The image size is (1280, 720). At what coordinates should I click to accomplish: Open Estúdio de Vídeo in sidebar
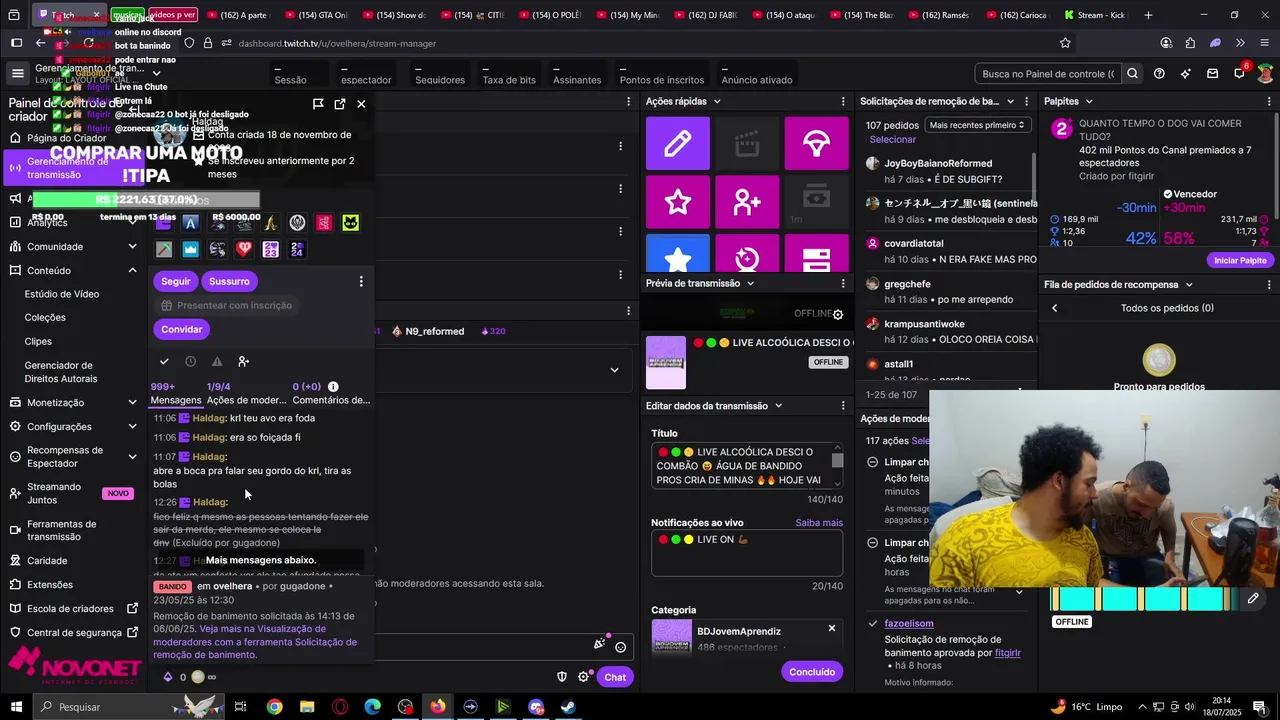click(x=62, y=294)
